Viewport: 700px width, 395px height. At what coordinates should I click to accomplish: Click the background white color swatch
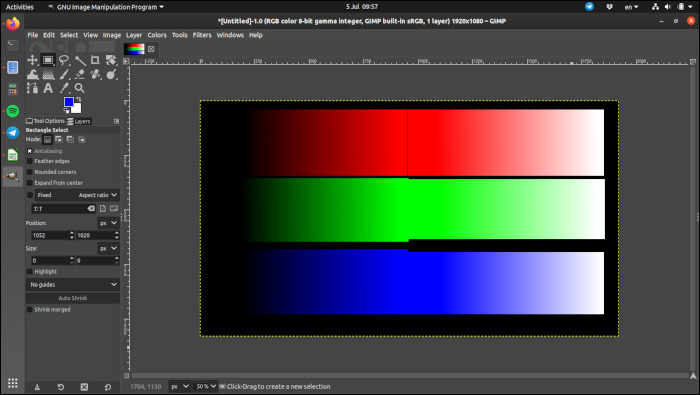77,108
